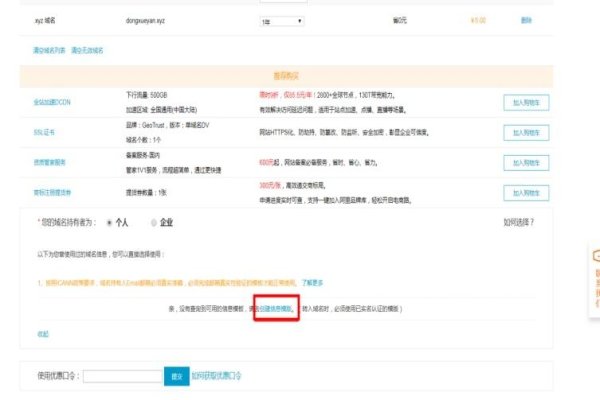Open 如何获取优惠口令 link

pos(216,376)
